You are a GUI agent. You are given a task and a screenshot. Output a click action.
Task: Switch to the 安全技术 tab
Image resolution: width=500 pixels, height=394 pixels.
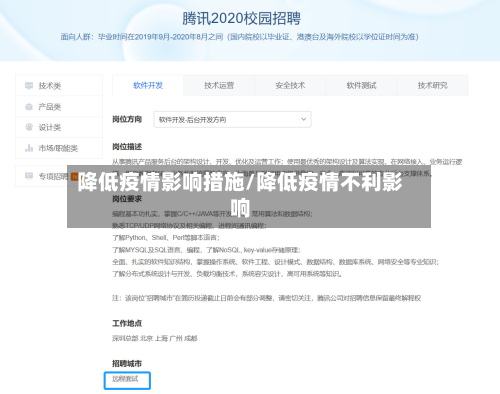[290, 85]
